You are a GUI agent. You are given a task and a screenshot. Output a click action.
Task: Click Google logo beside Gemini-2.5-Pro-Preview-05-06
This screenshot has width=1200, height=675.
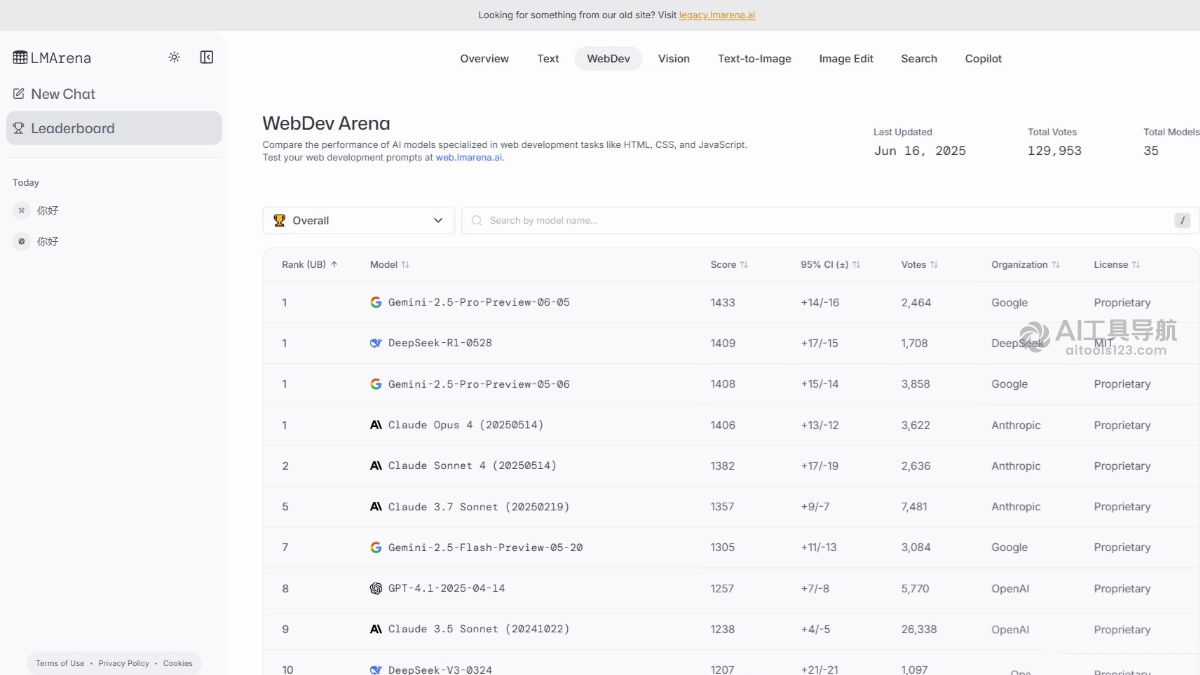click(x=376, y=384)
